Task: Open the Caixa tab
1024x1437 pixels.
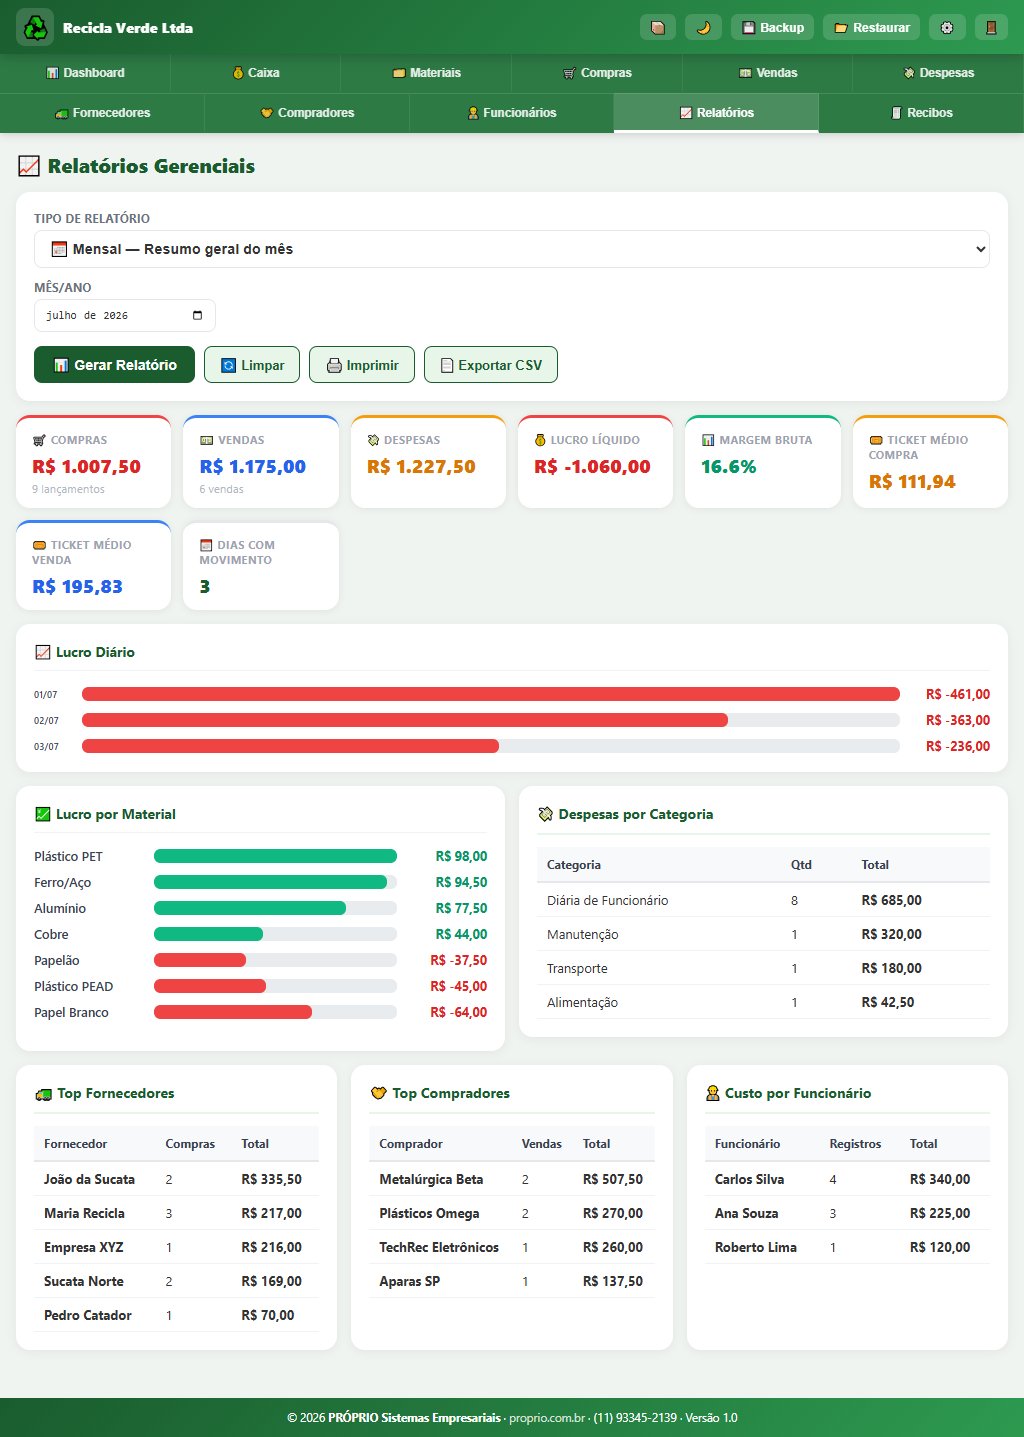Action: click(256, 73)
